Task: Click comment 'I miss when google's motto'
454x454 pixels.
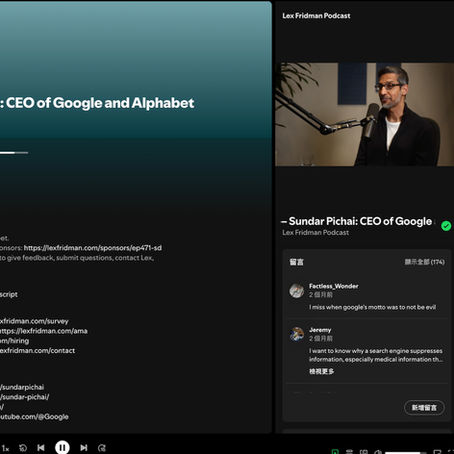Action: [372, 307]
